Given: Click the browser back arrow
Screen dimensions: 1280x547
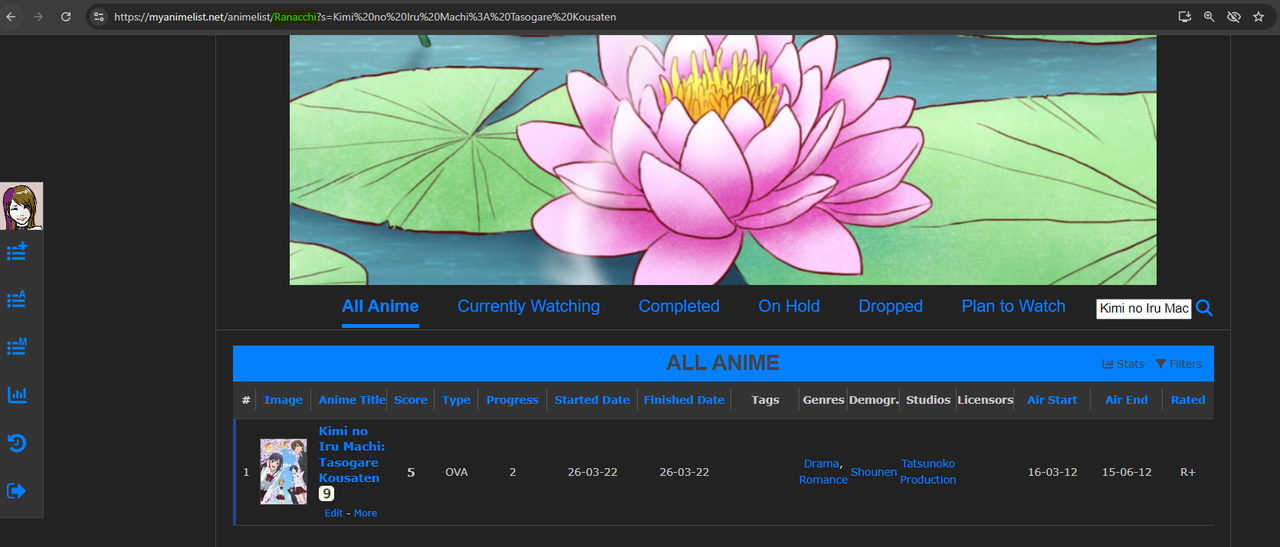Looking at the screenshot, I should (11, 17).
